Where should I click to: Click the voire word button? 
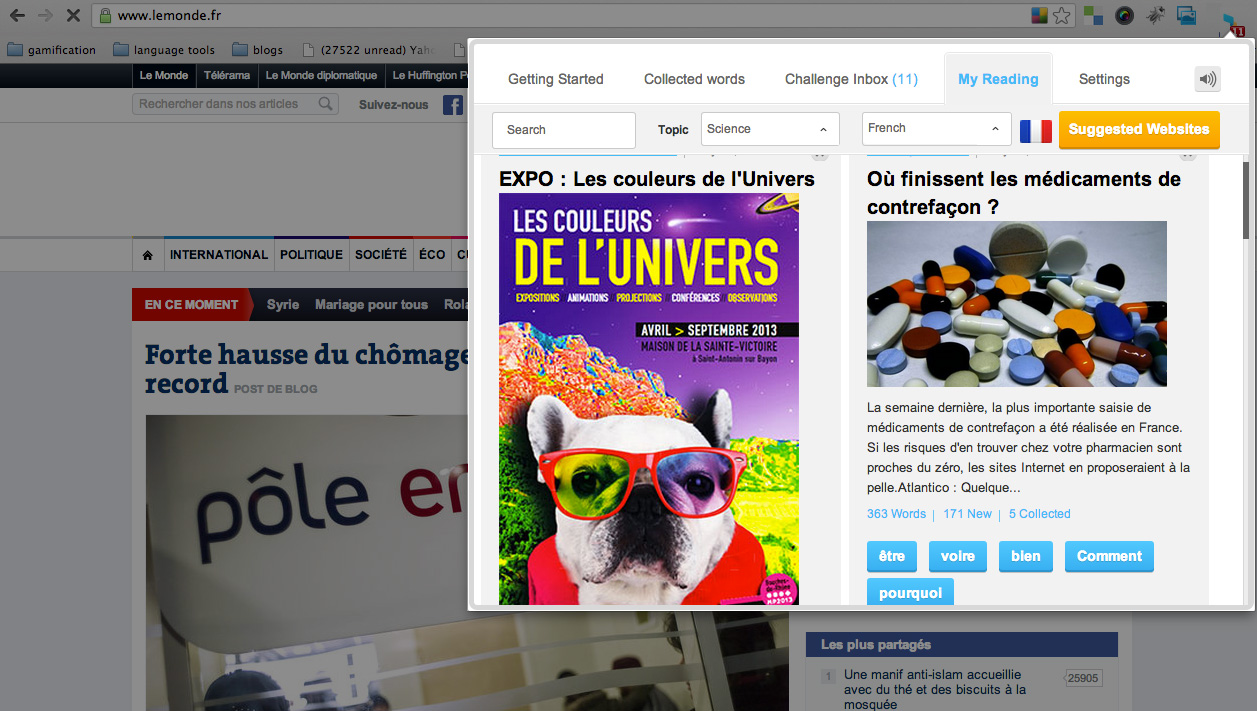958,557
